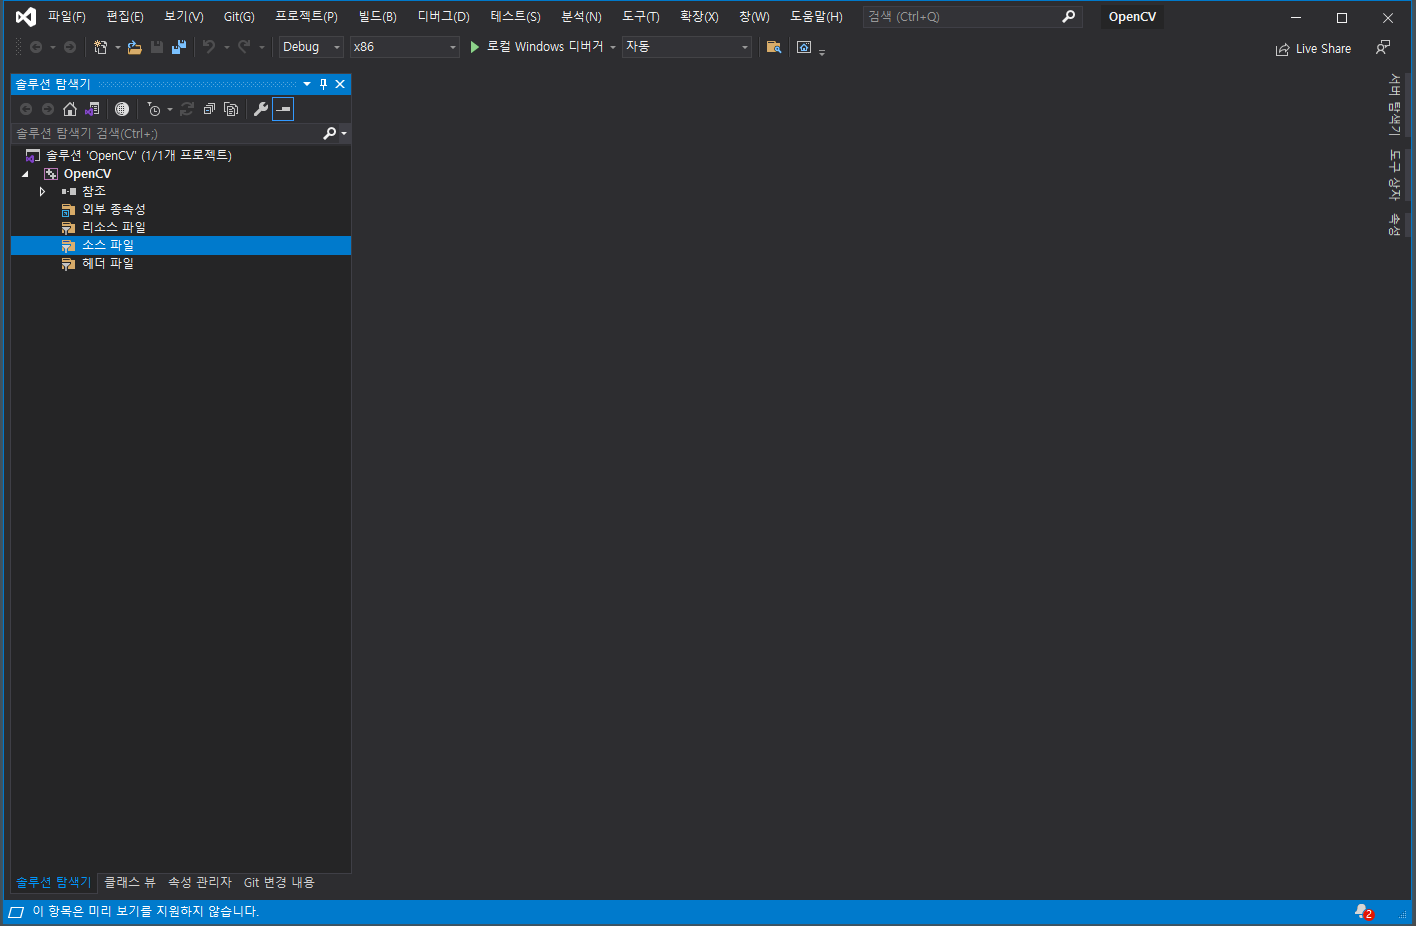Viewport: 1416px width, 926px height.
Task: Toggle the Solution Explorer auto-hide pin
Action: click(323, 84)
